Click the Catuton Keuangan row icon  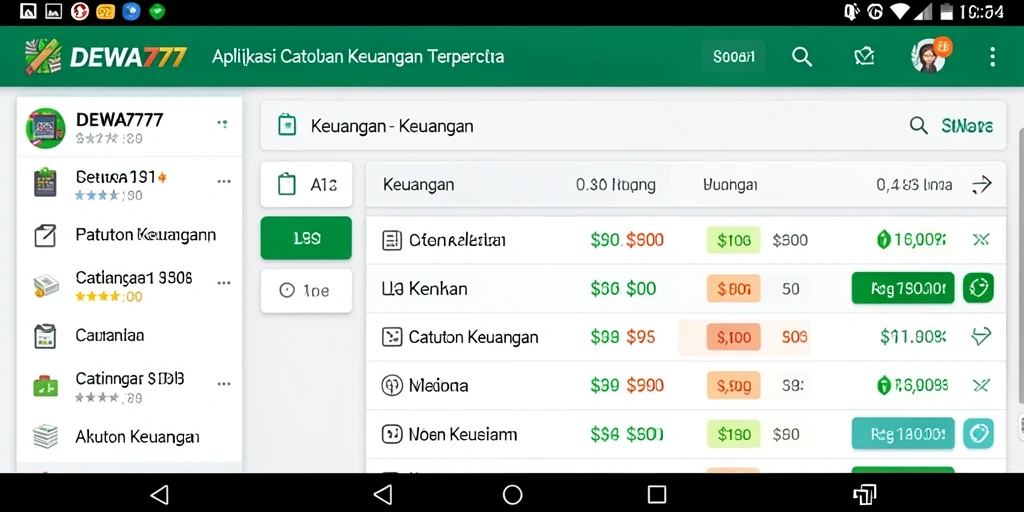click(x=391, y=337)
